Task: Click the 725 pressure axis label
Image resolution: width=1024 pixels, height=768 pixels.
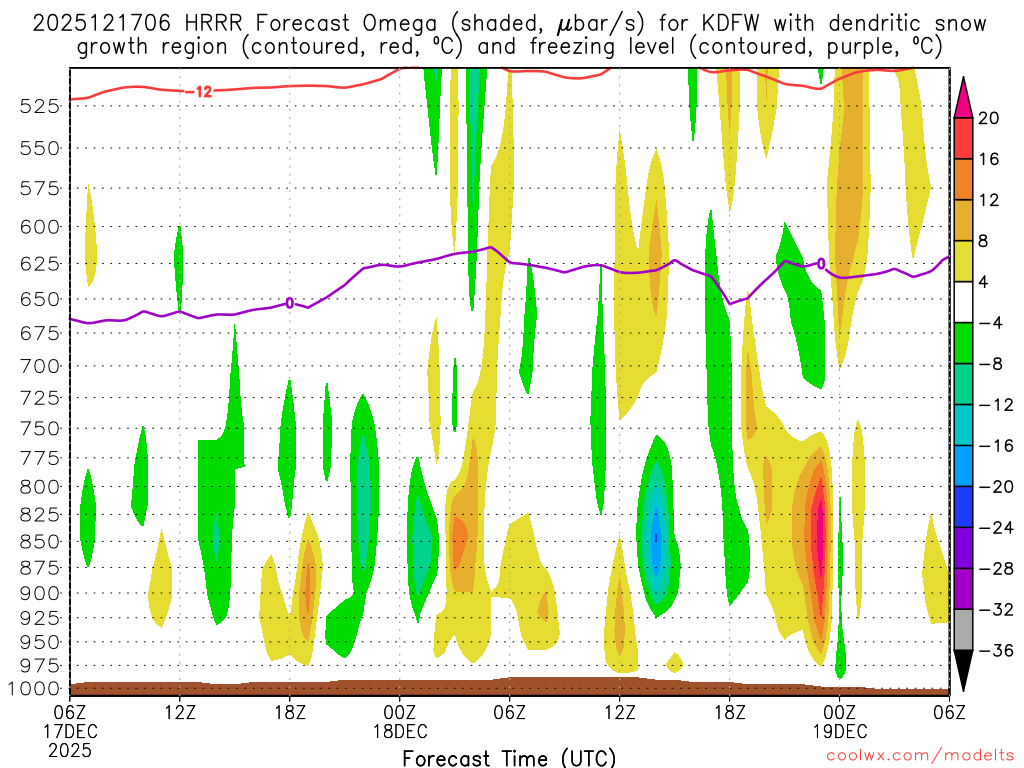Action: tap(40, 398)
